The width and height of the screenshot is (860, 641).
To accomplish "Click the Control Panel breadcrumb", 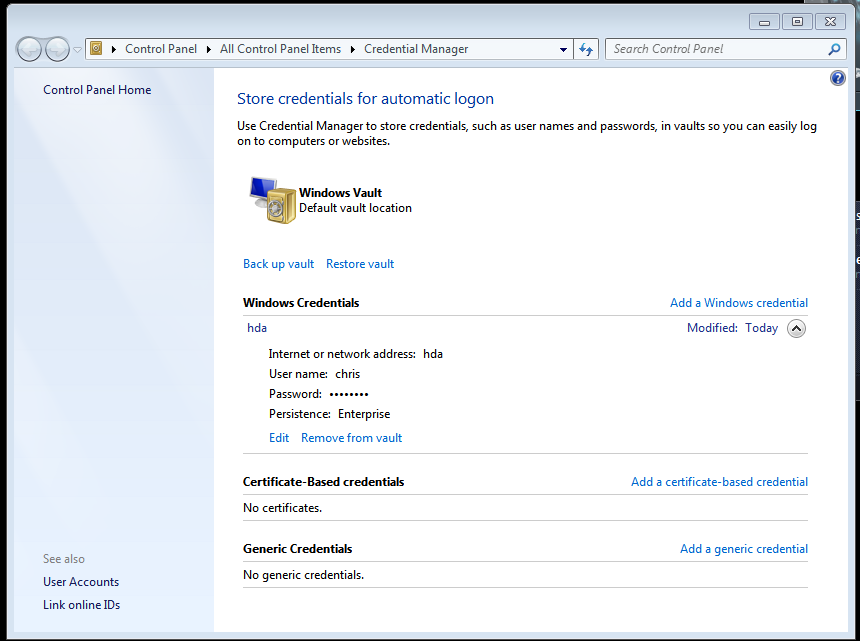I will tap(161, 49).
